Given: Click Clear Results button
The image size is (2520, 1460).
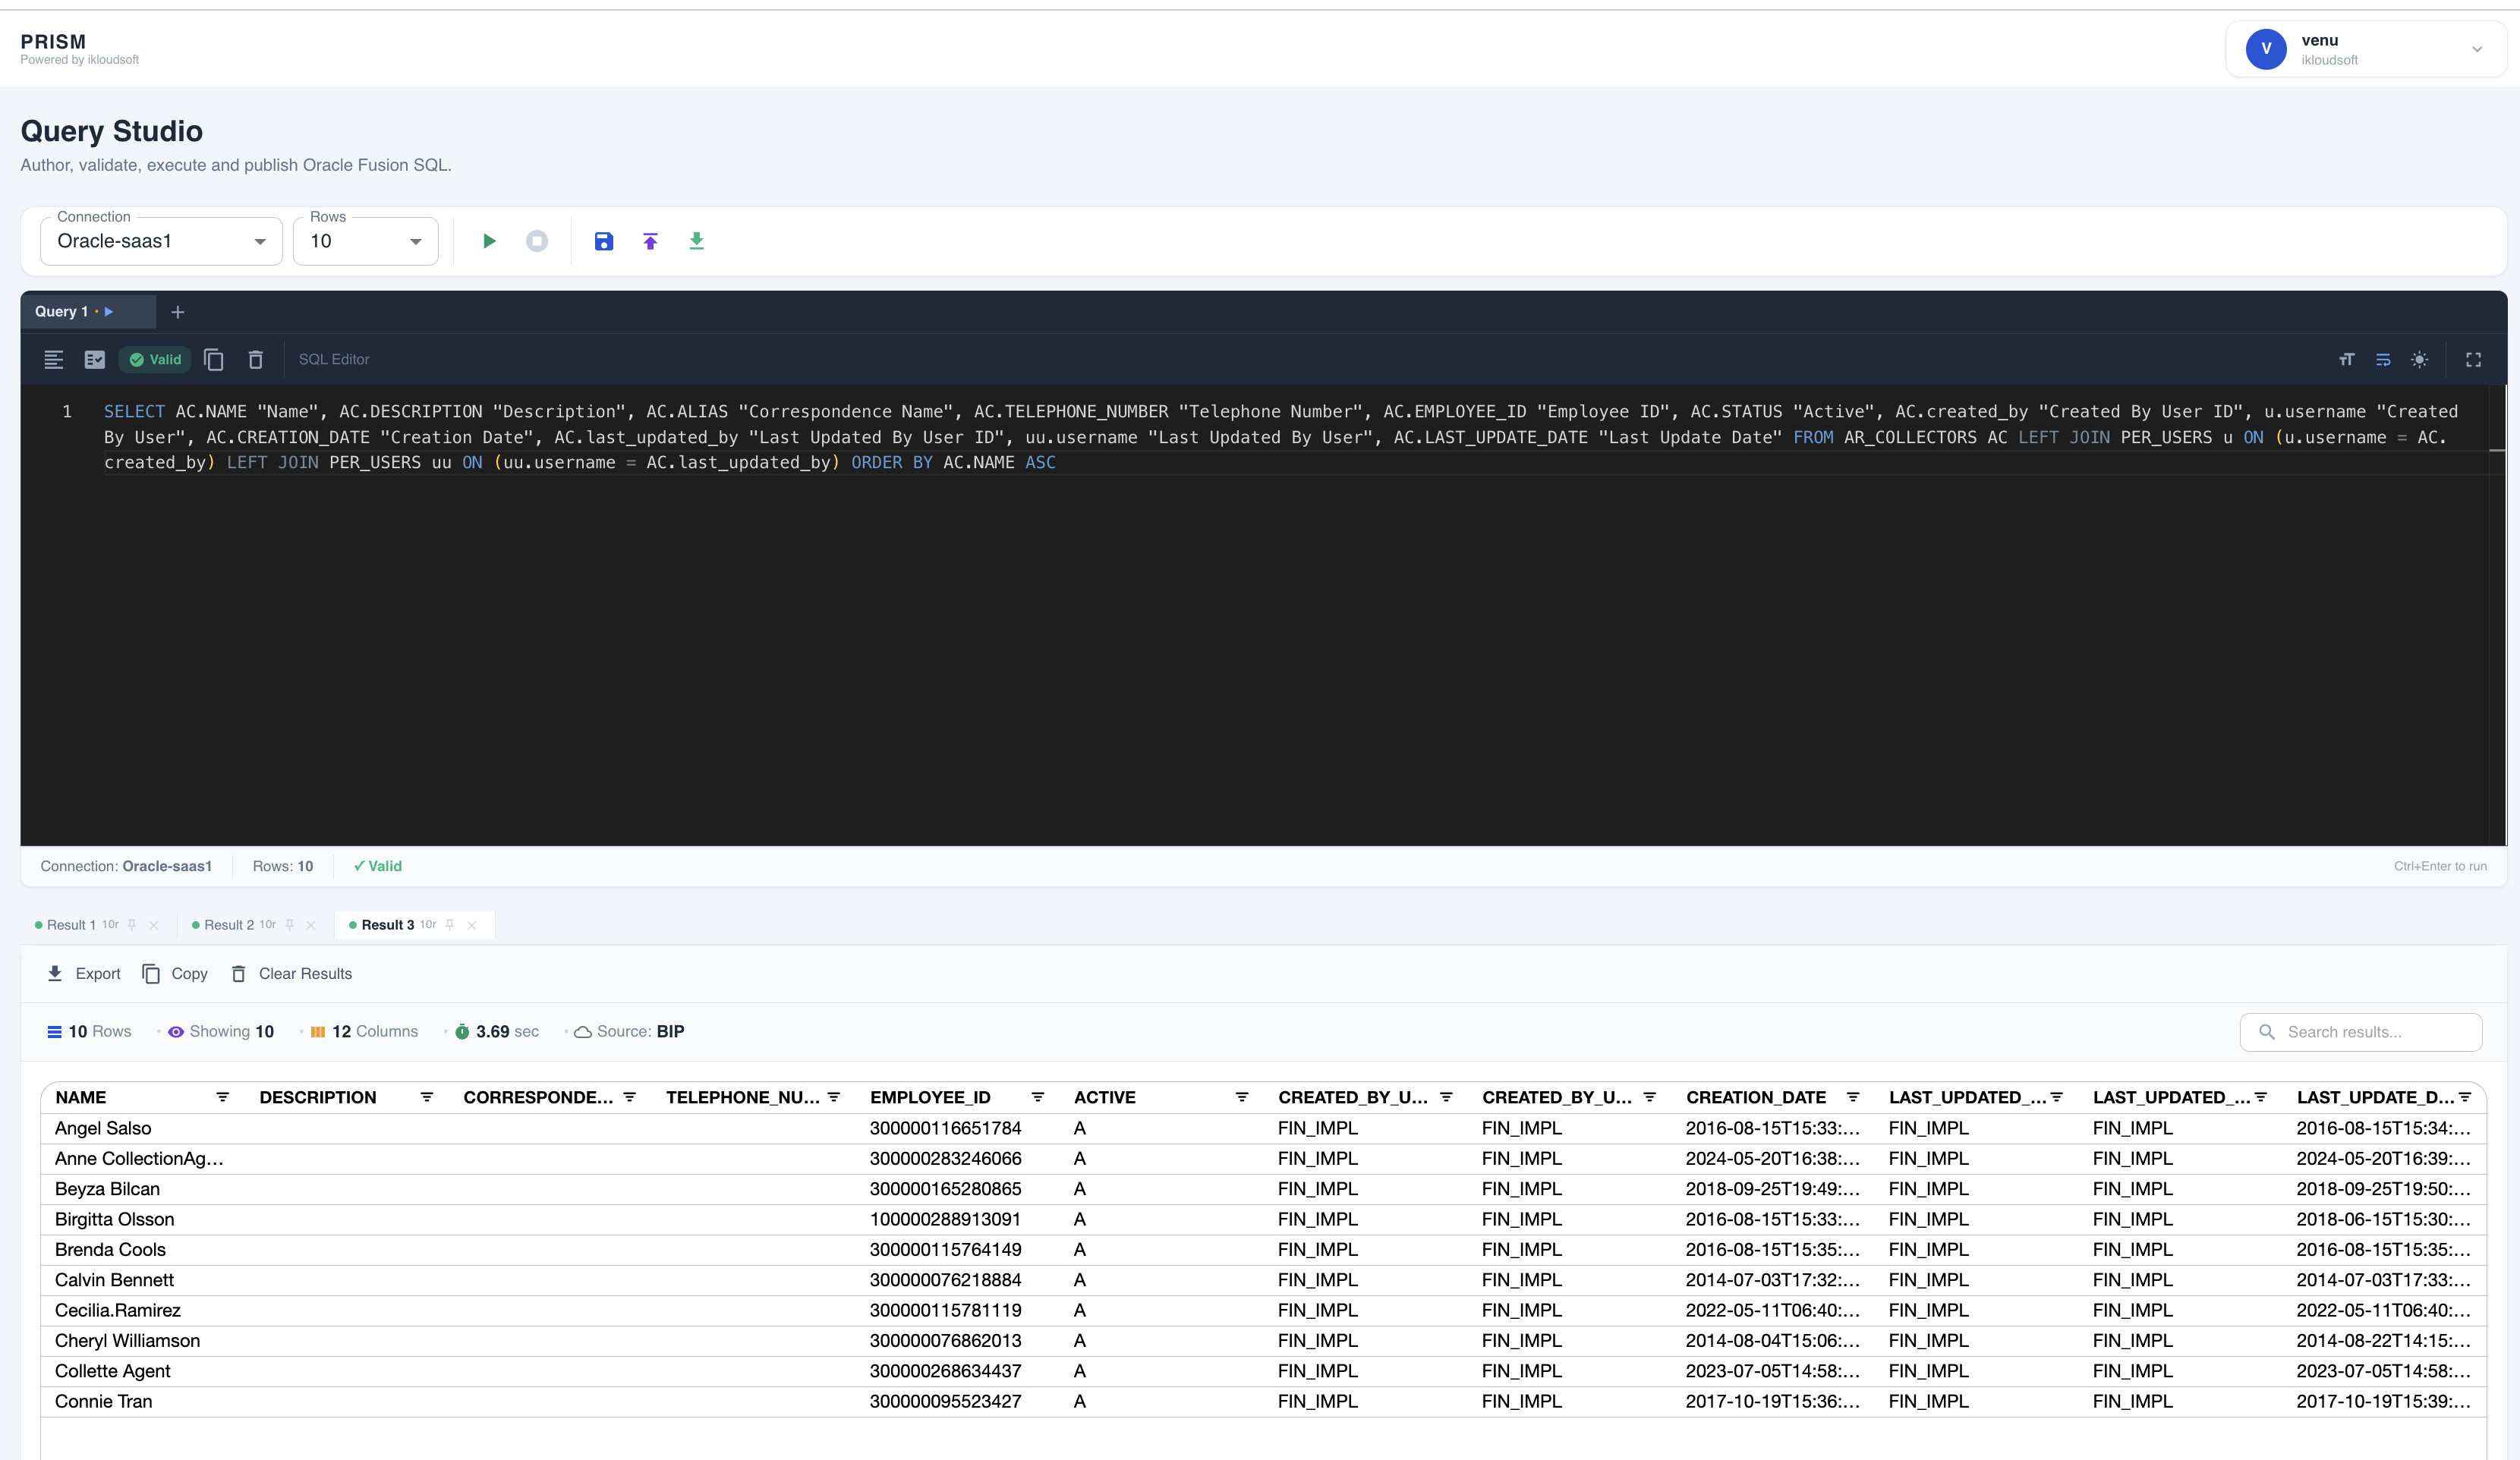Looking at the screenshot, I should click(x=291, y=974).
